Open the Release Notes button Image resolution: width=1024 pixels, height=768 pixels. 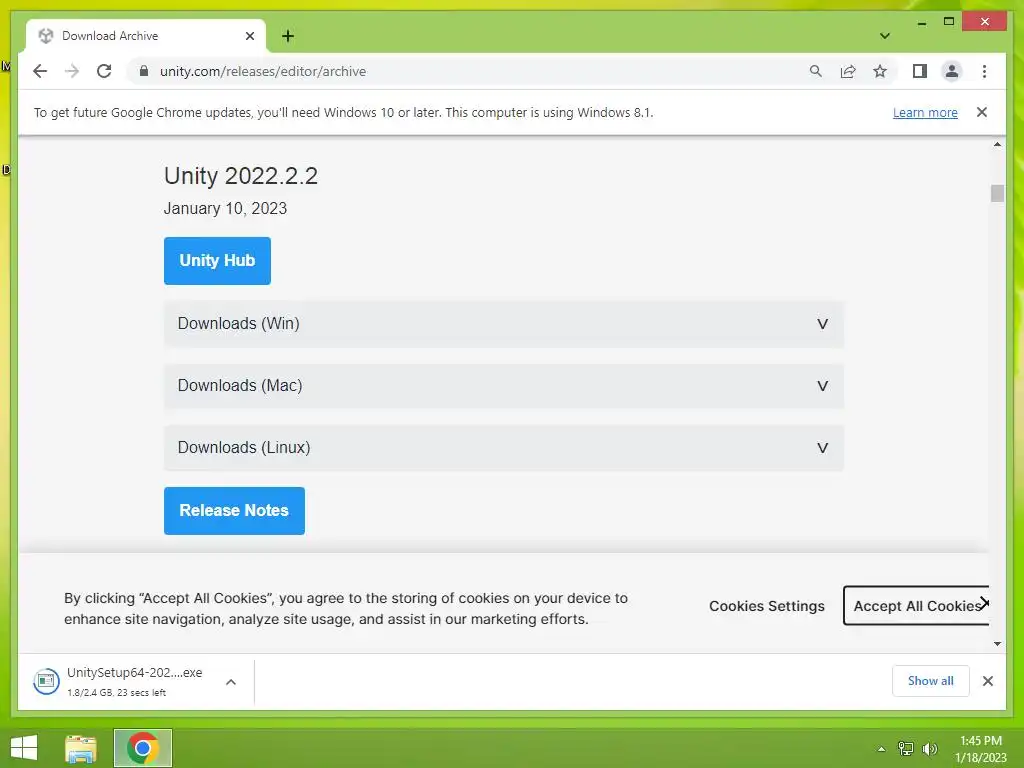[234, 511]
